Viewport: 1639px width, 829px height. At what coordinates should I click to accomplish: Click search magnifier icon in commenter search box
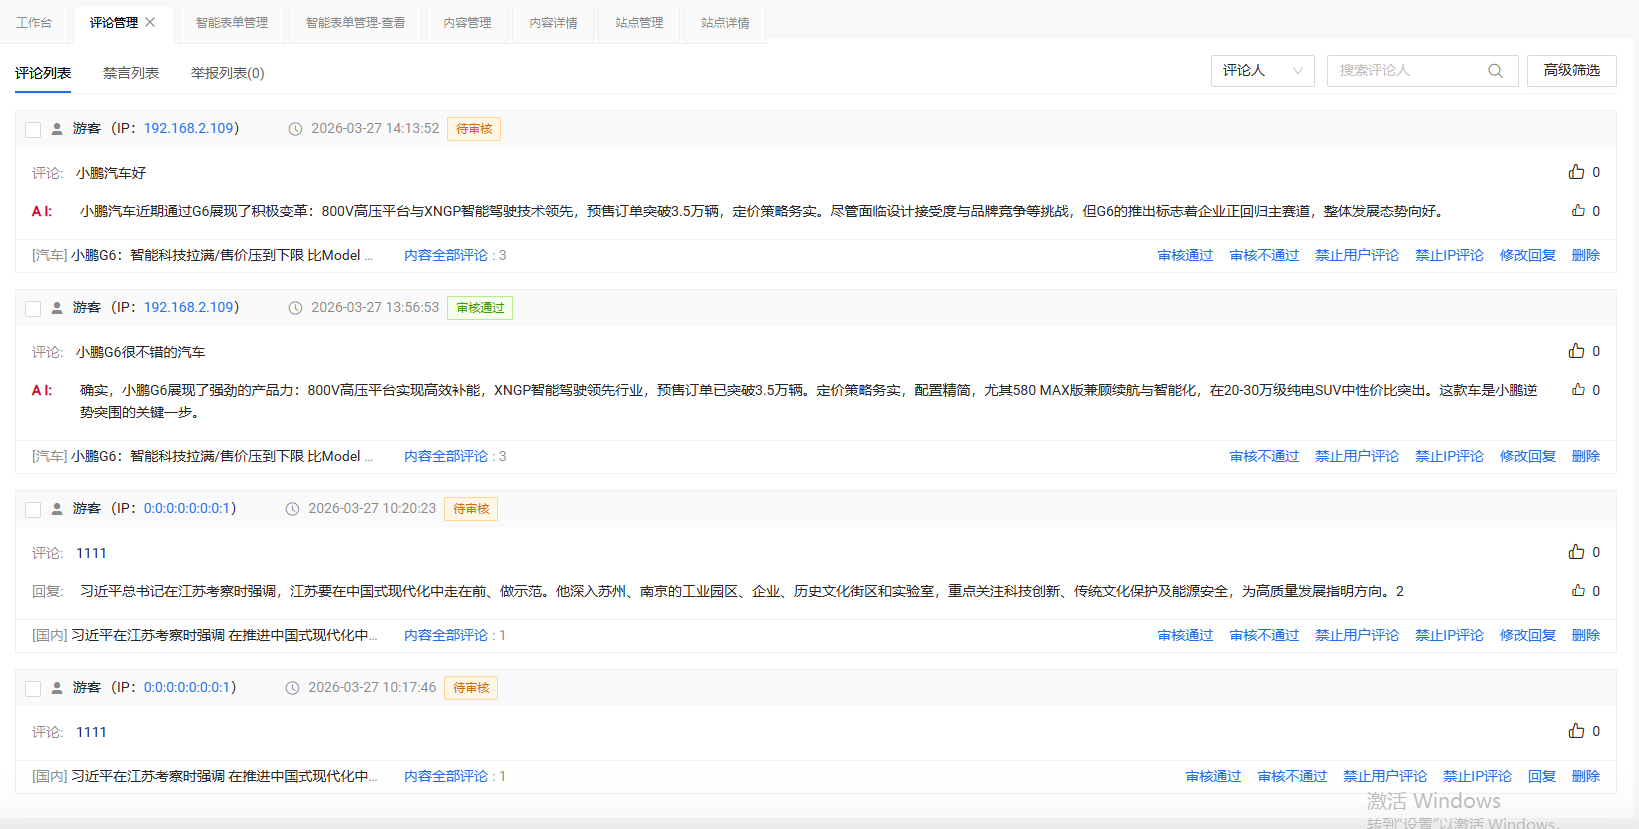(1495, 71)
